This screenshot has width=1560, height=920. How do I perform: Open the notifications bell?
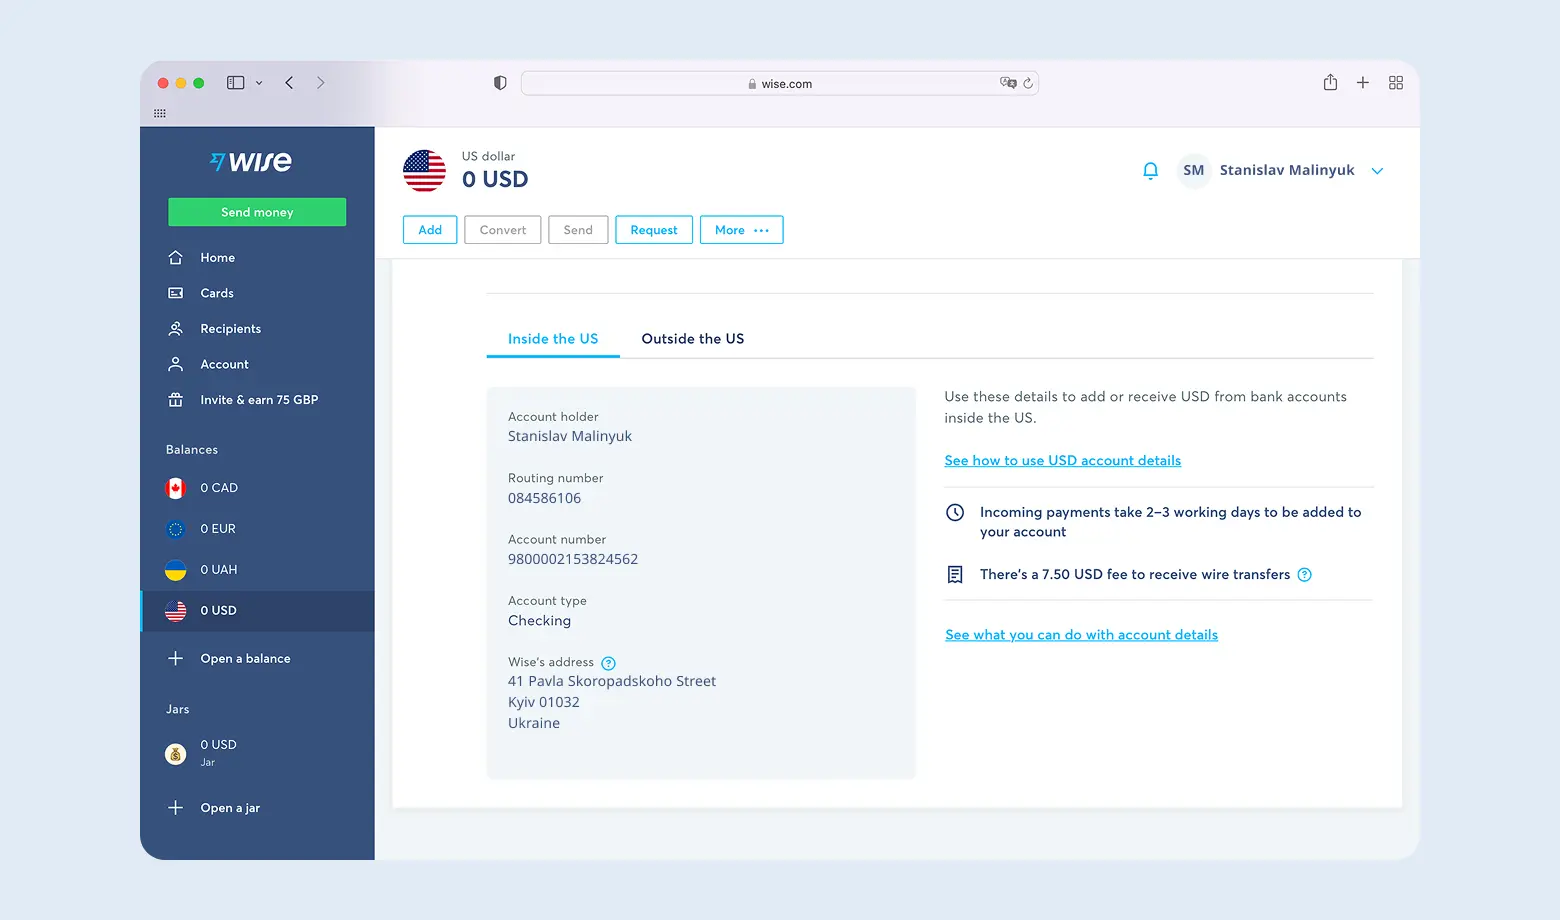1150,170
